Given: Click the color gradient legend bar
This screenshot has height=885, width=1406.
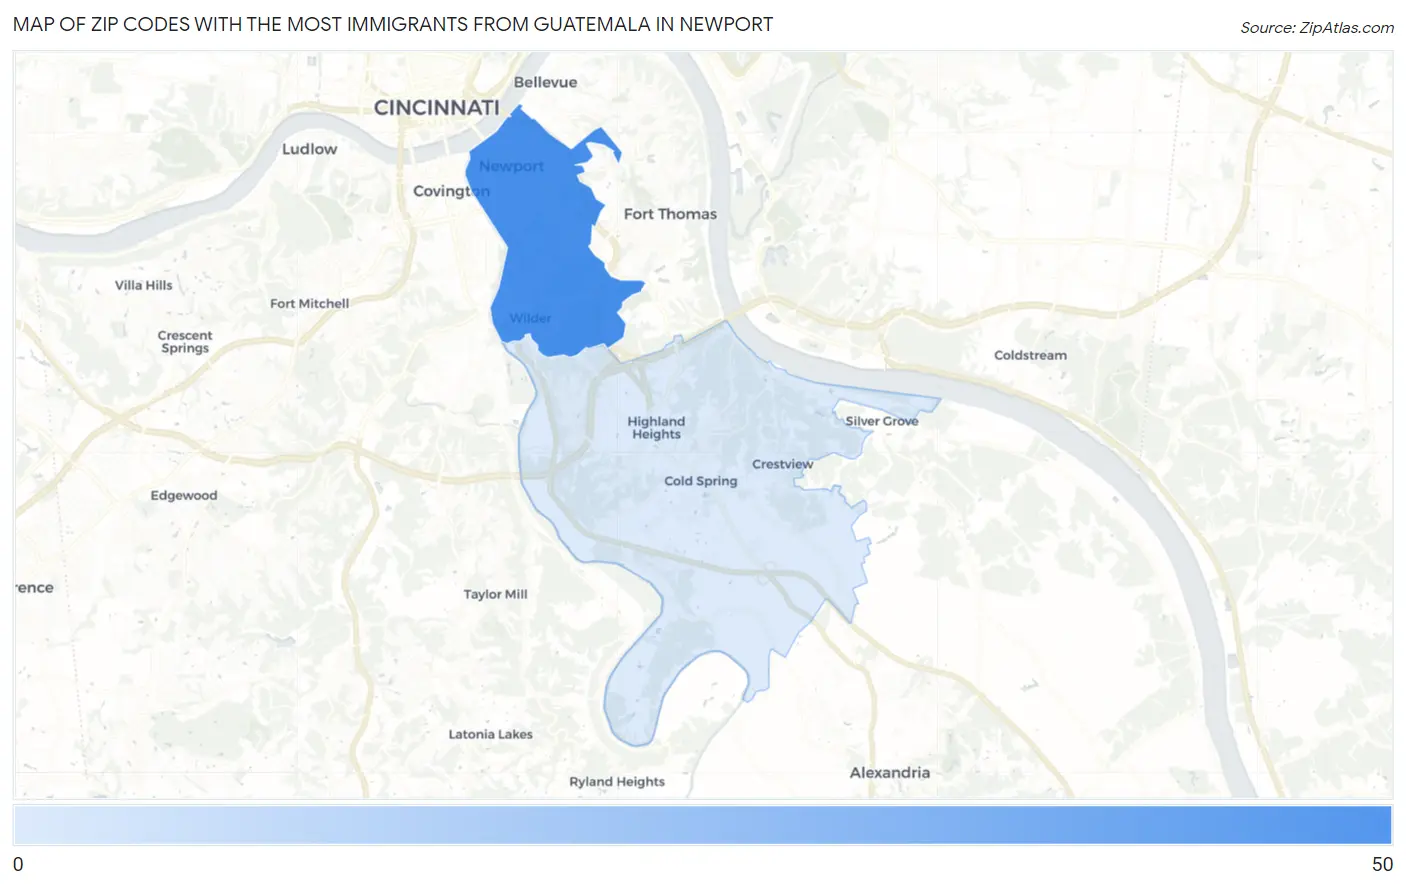Looking at the screenshot, I should [702, 826].
